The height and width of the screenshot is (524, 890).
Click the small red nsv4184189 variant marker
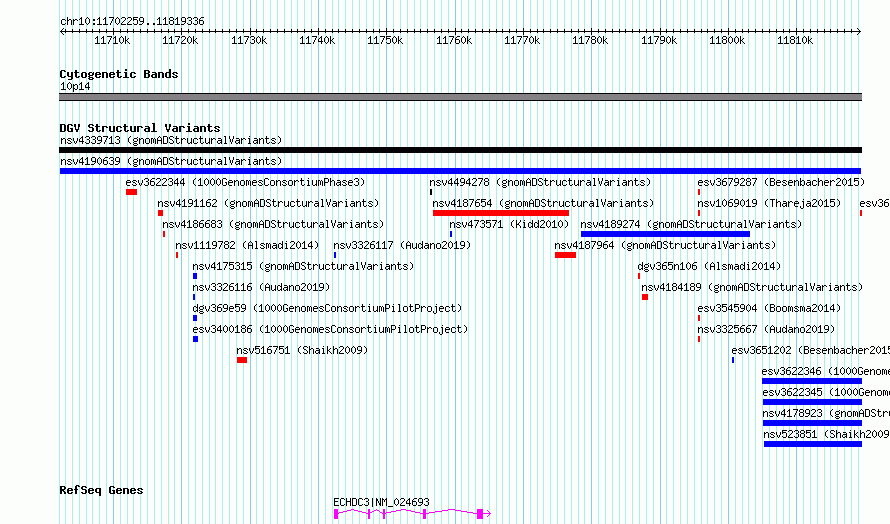click(x=645, y=297)
